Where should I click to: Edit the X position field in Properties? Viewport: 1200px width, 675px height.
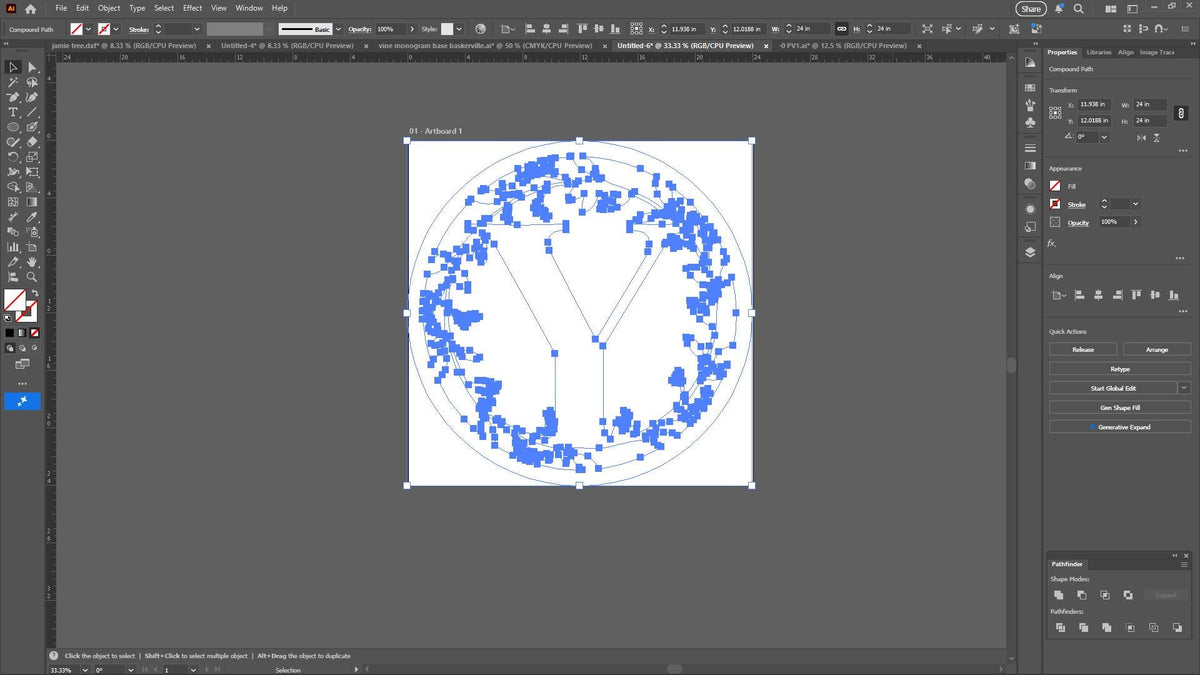click(x=1094, y=104)
